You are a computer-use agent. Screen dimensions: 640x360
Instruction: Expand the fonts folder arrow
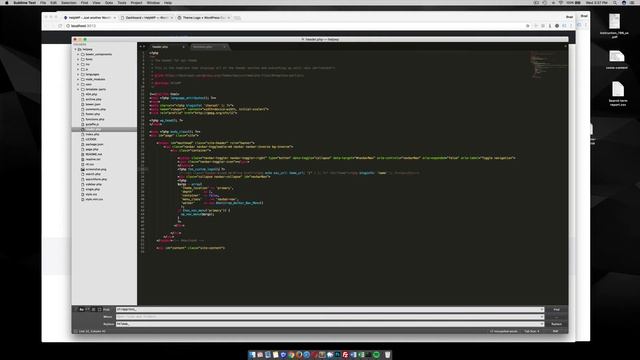pos(78,59)
